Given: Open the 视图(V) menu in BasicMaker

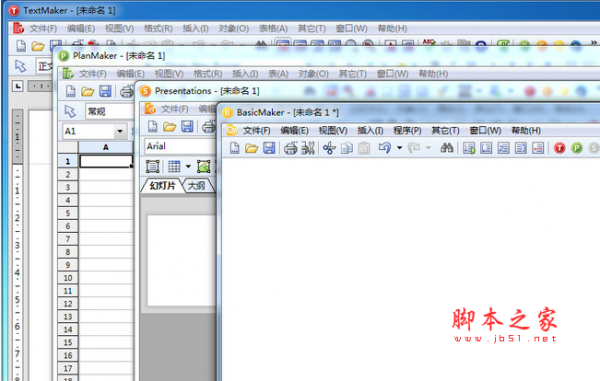Looking at the screenshot, I should [x=333, y=130].
